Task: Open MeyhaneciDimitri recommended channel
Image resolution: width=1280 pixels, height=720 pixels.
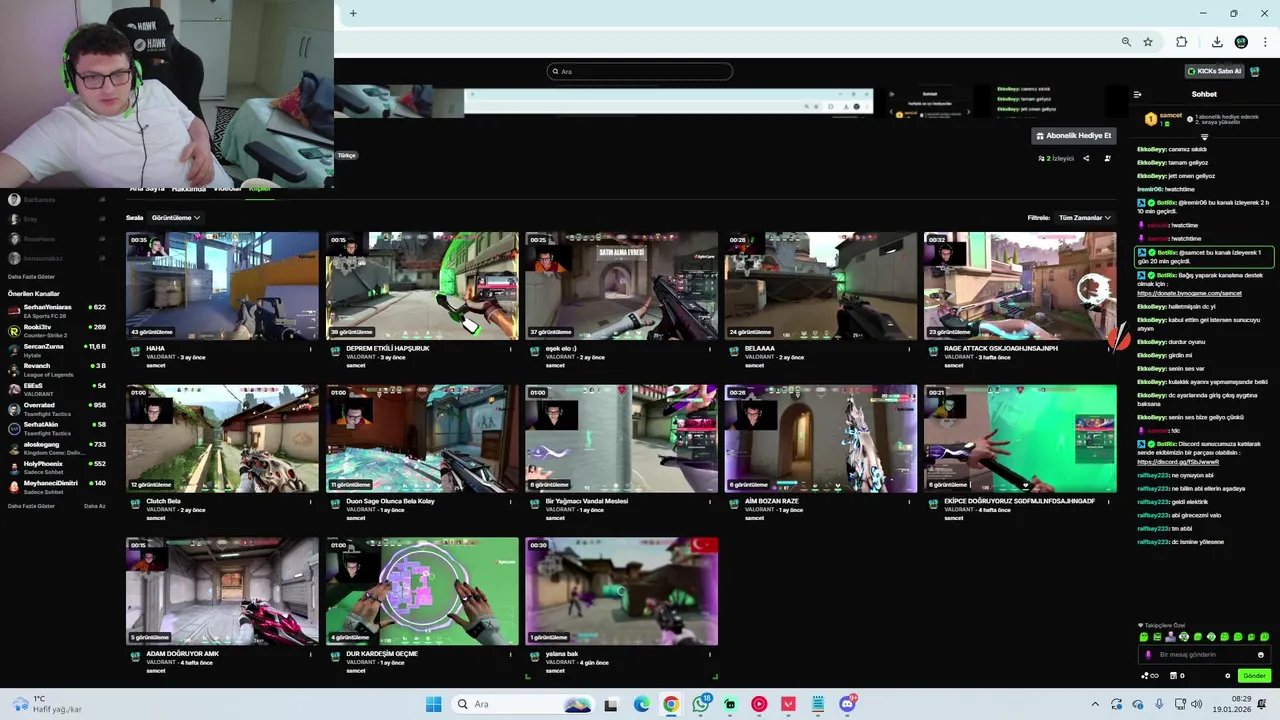Action: point(57,486)
